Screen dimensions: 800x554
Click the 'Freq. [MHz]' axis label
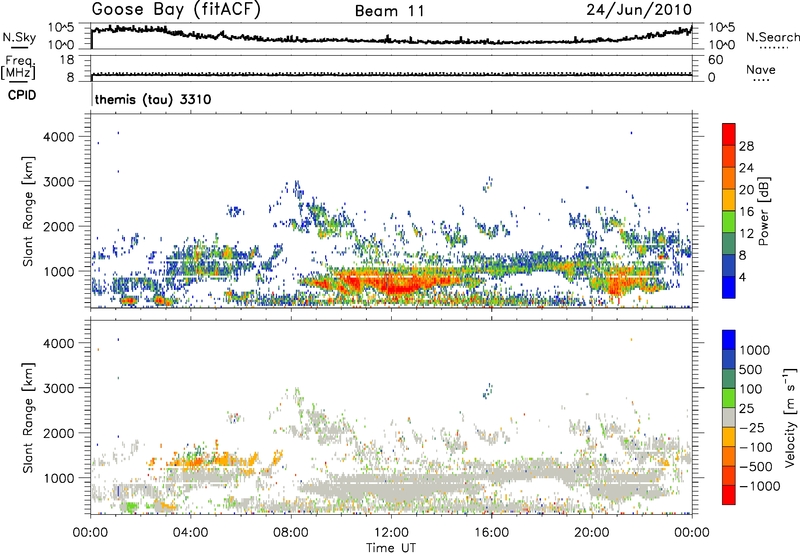19,68
